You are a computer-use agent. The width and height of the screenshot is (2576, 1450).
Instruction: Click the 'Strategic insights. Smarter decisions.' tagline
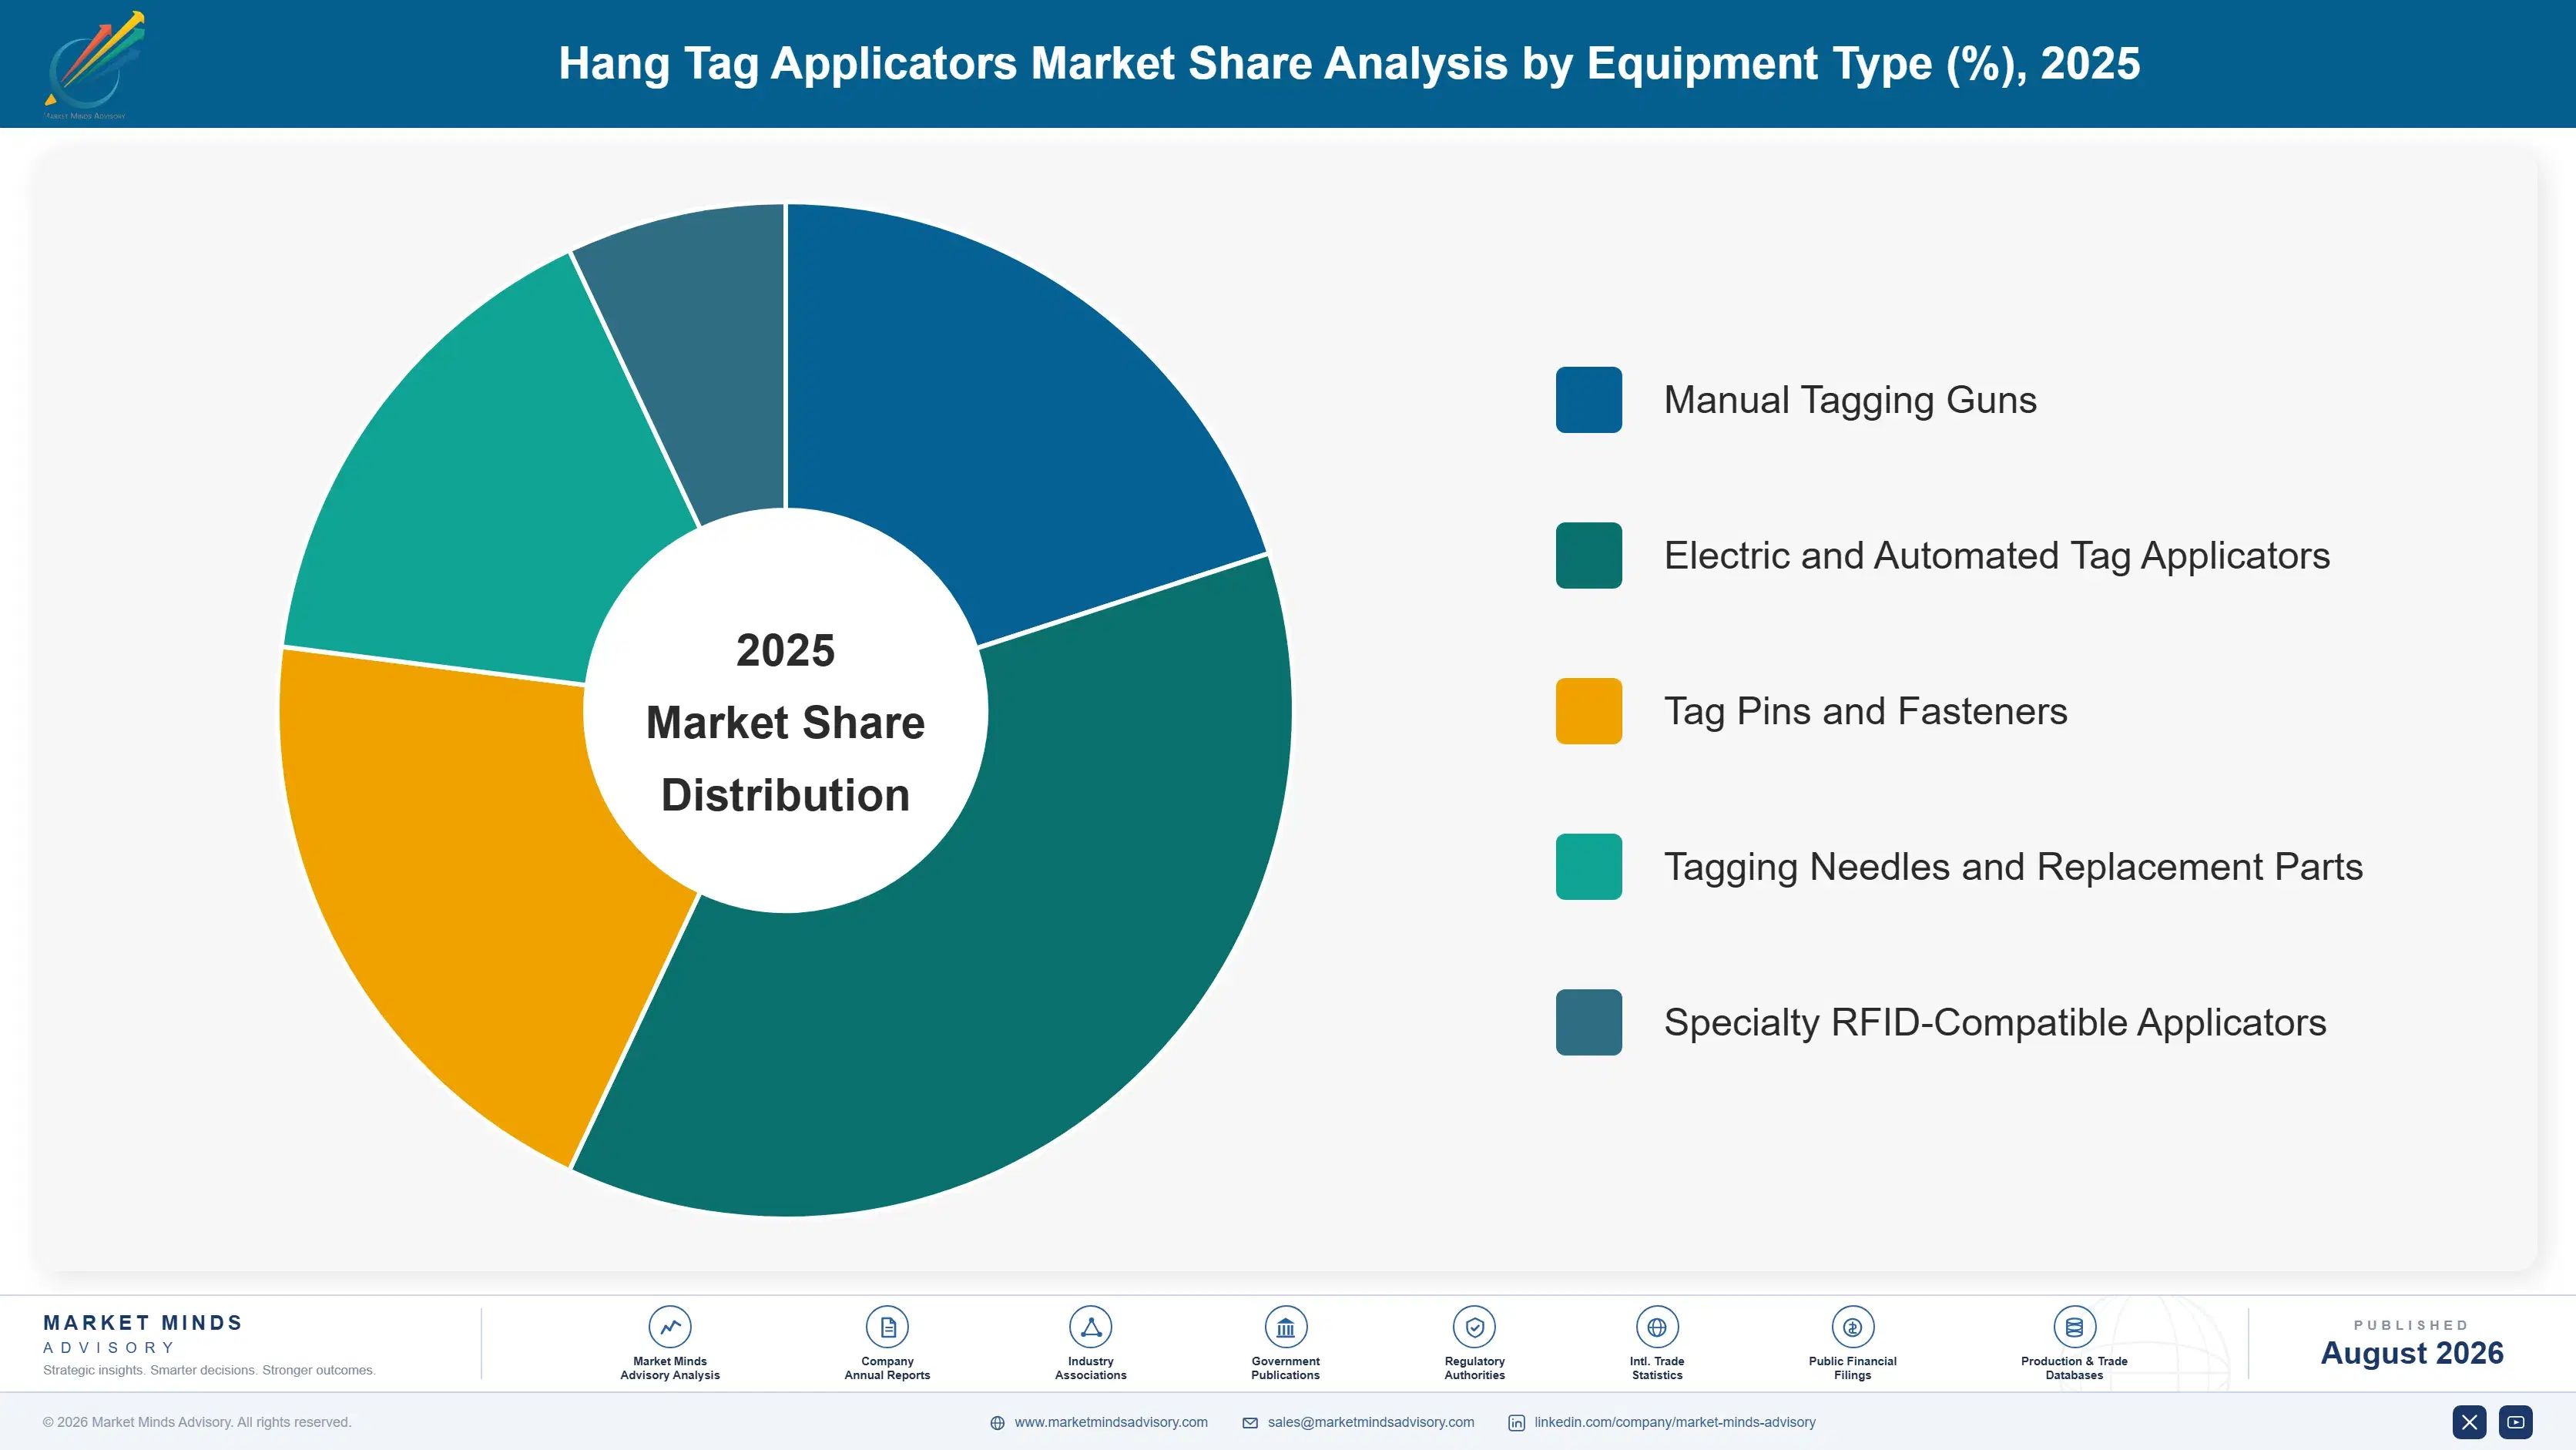click(209, 1370)
